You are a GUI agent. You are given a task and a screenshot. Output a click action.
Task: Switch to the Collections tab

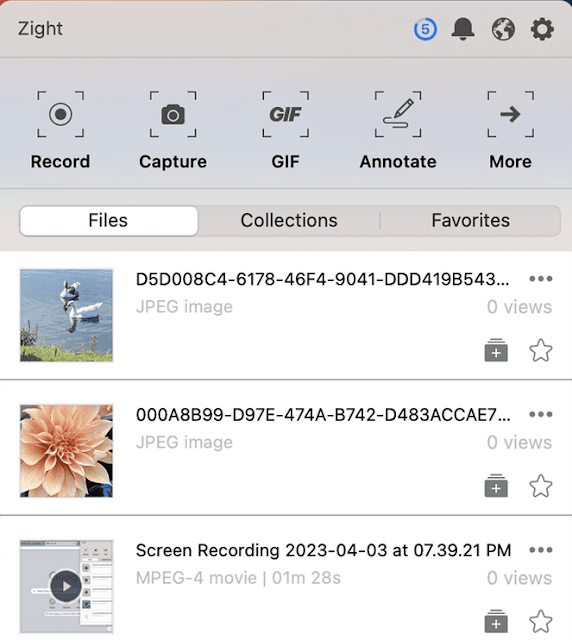point(289,221)
